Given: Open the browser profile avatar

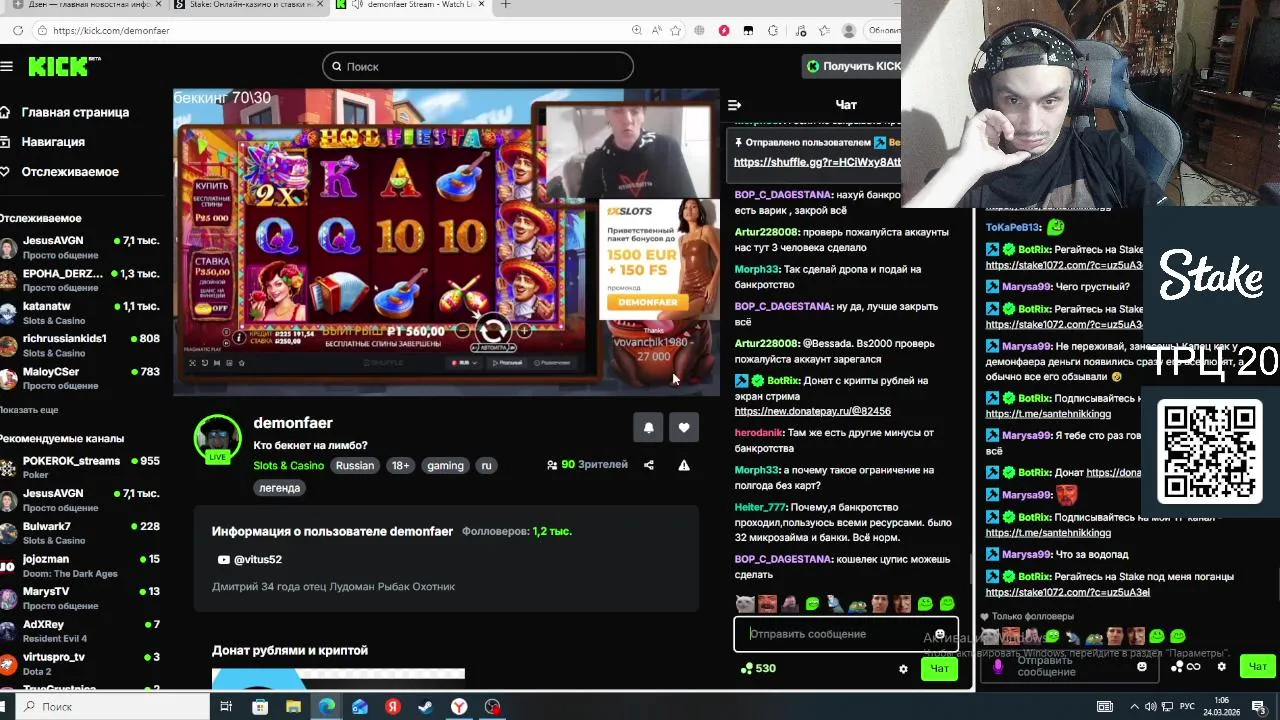Looking at the screenshot, I should 849,31.
